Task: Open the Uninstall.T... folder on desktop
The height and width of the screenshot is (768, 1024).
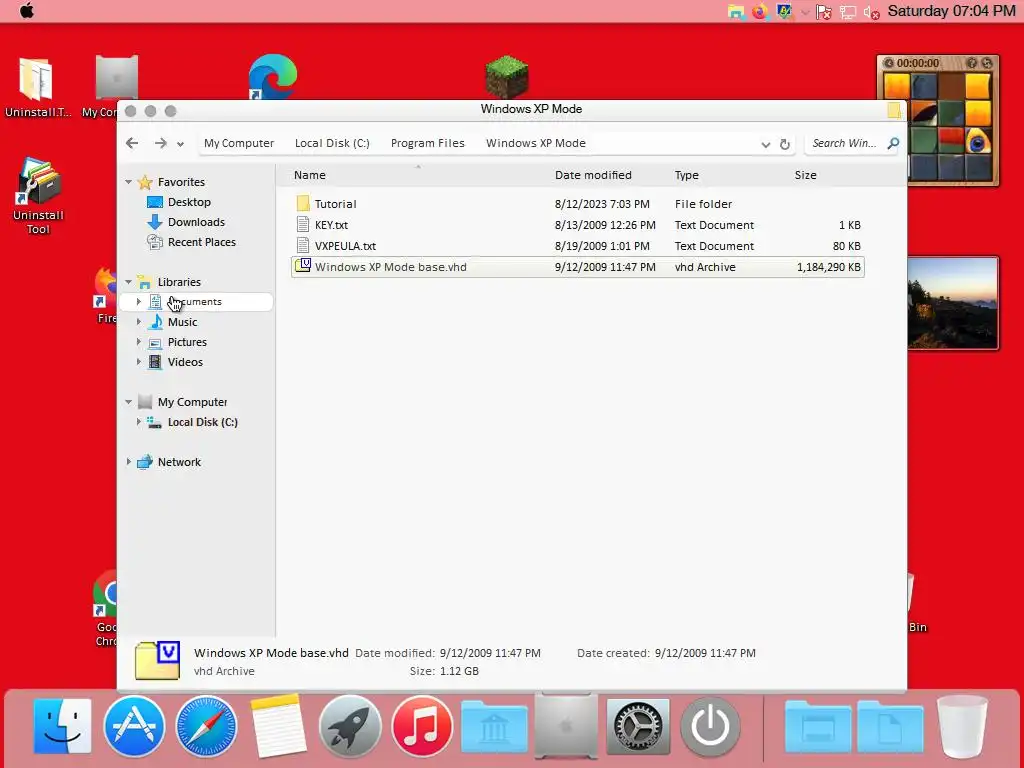Action: [37, 88]
